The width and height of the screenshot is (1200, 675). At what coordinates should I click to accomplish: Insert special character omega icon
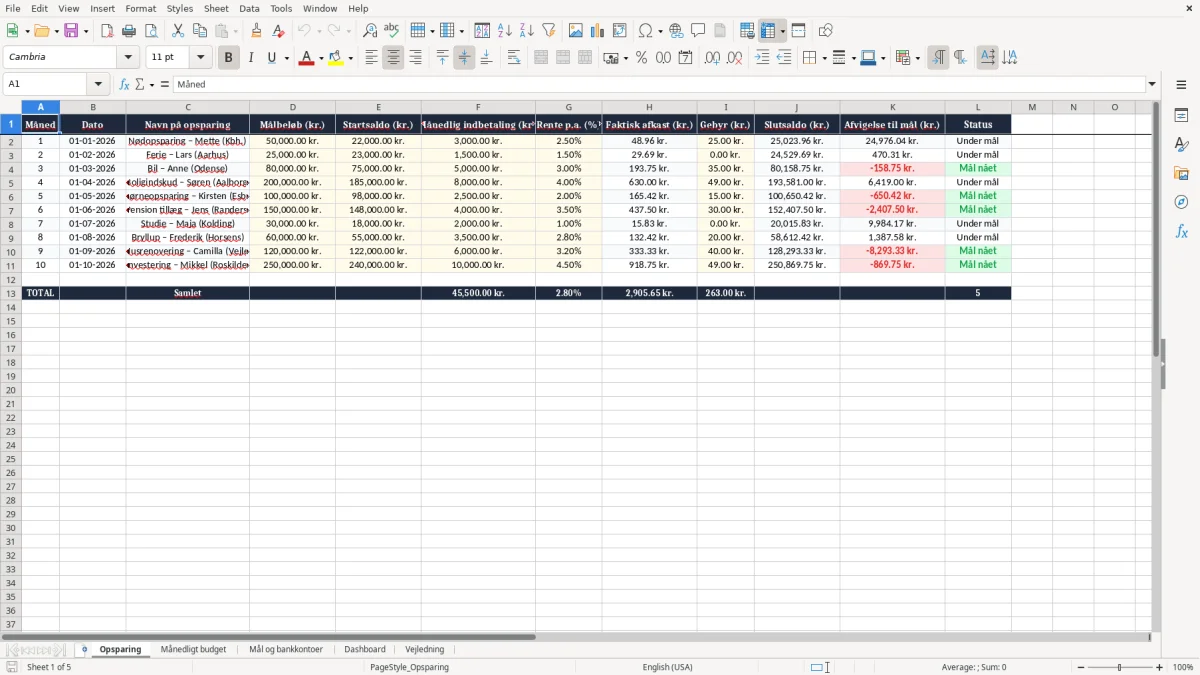point(645,31)
